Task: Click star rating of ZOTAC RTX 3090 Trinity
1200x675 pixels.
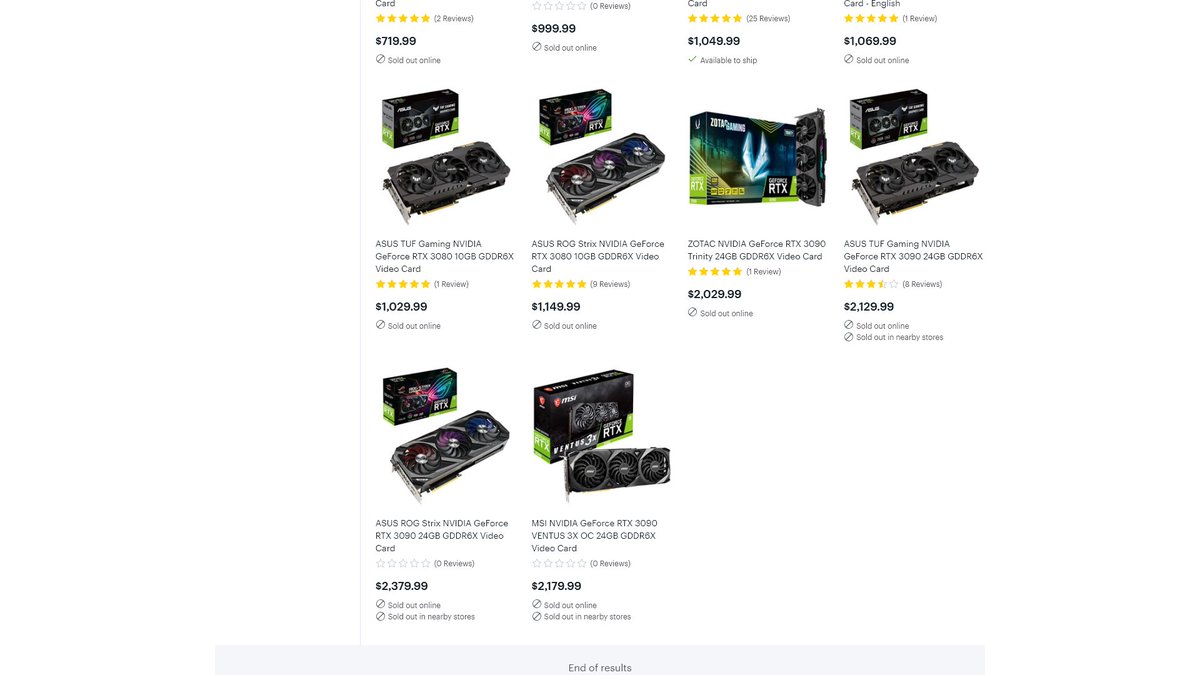Action: 734,272
